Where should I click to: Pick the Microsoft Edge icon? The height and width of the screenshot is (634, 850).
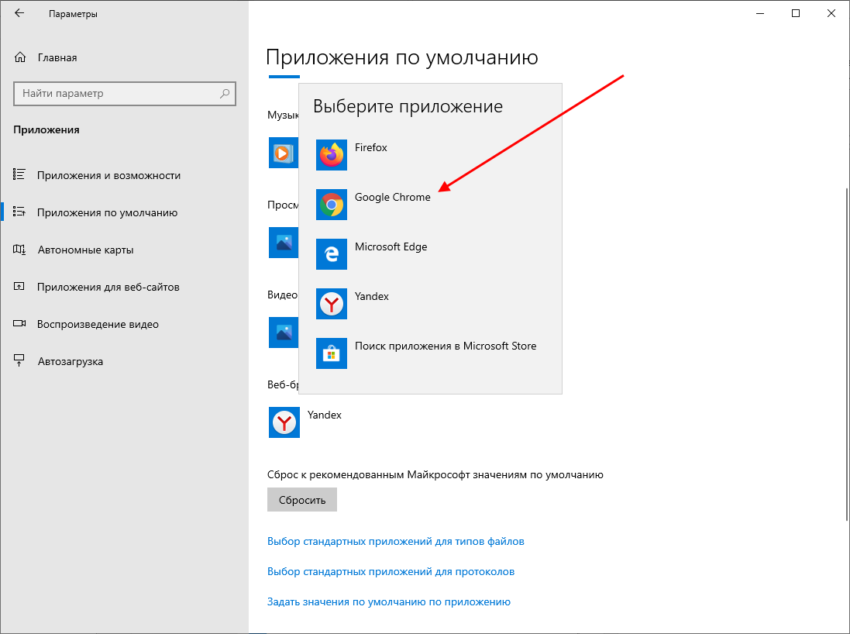tap(331, 254)
